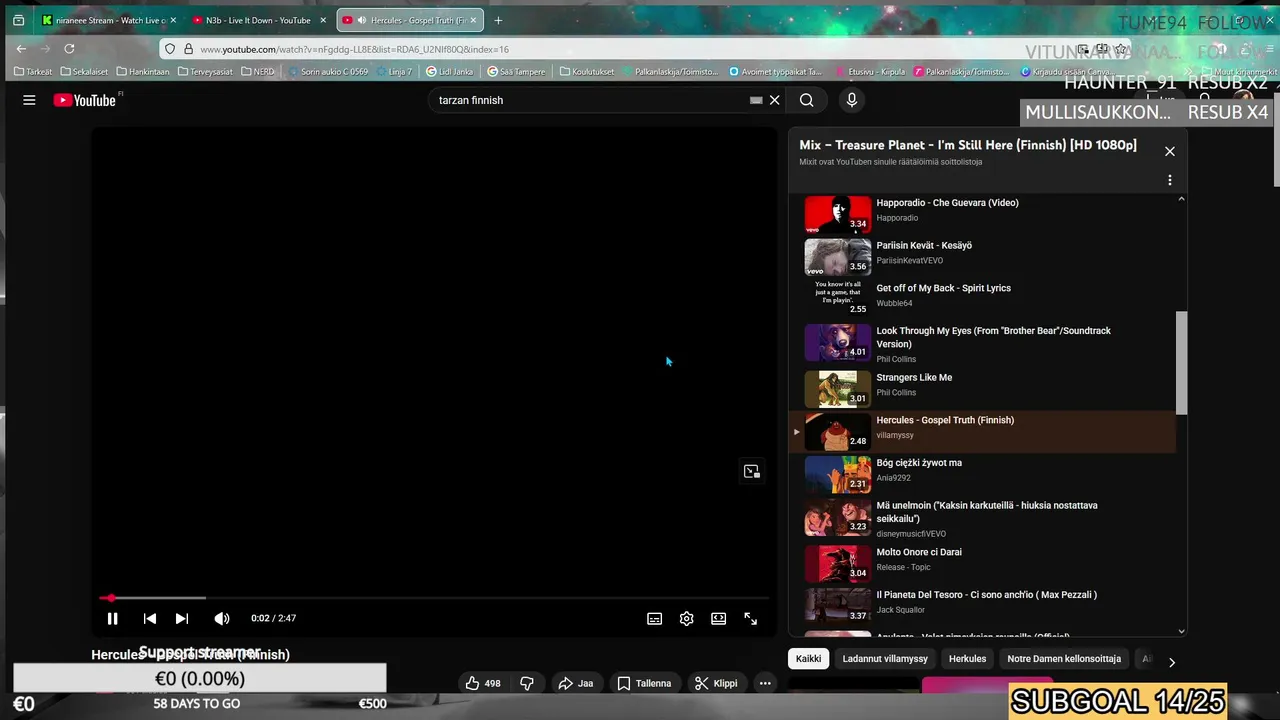This screenshot has height=720, width=1280.
Task: Go back in browser history
Action: pyautogui.click(x=21, y=49)
